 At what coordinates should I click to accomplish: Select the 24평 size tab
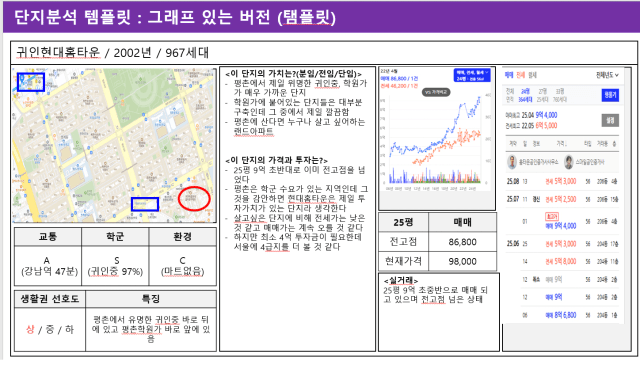point(525,91)
